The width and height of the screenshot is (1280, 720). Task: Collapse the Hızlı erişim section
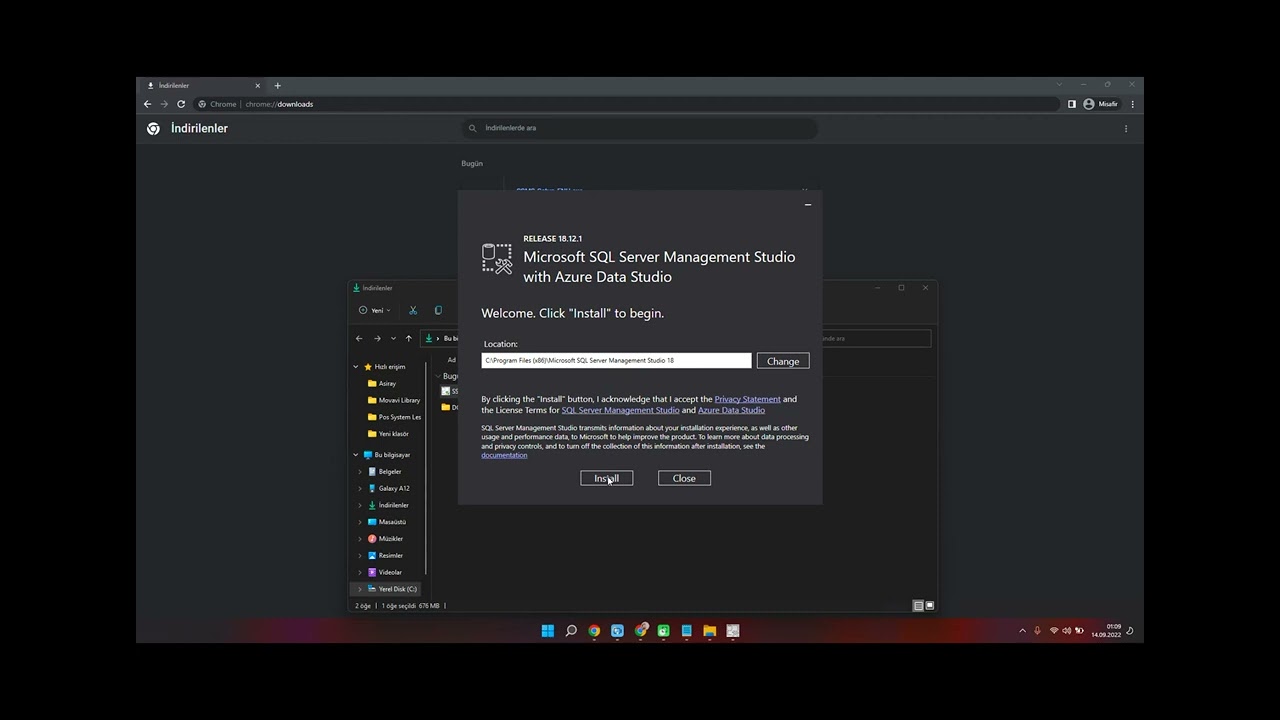pos(355,367)
